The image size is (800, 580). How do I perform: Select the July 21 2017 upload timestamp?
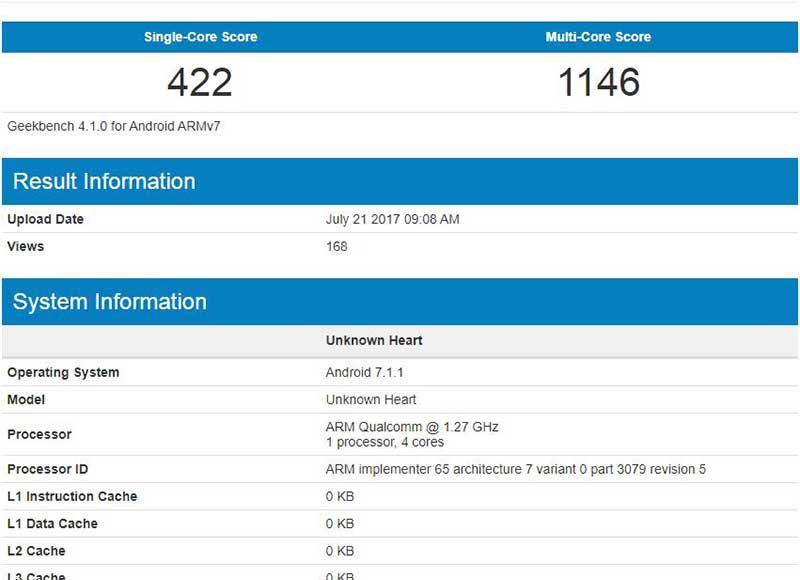(x=392, y=219)
